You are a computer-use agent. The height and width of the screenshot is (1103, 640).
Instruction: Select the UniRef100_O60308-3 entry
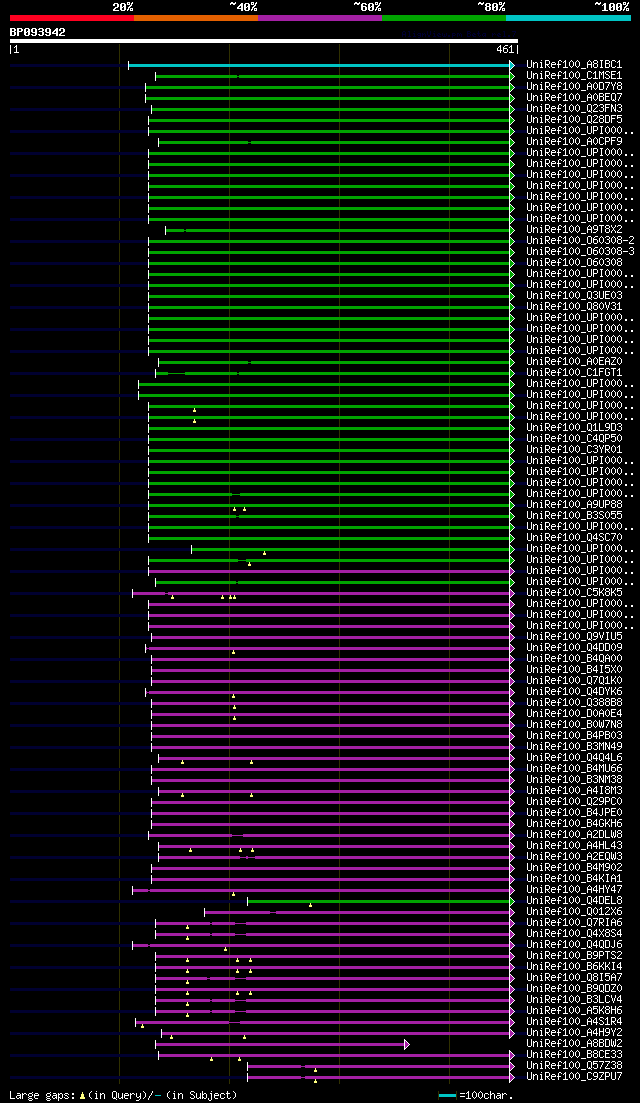point(580,252)
